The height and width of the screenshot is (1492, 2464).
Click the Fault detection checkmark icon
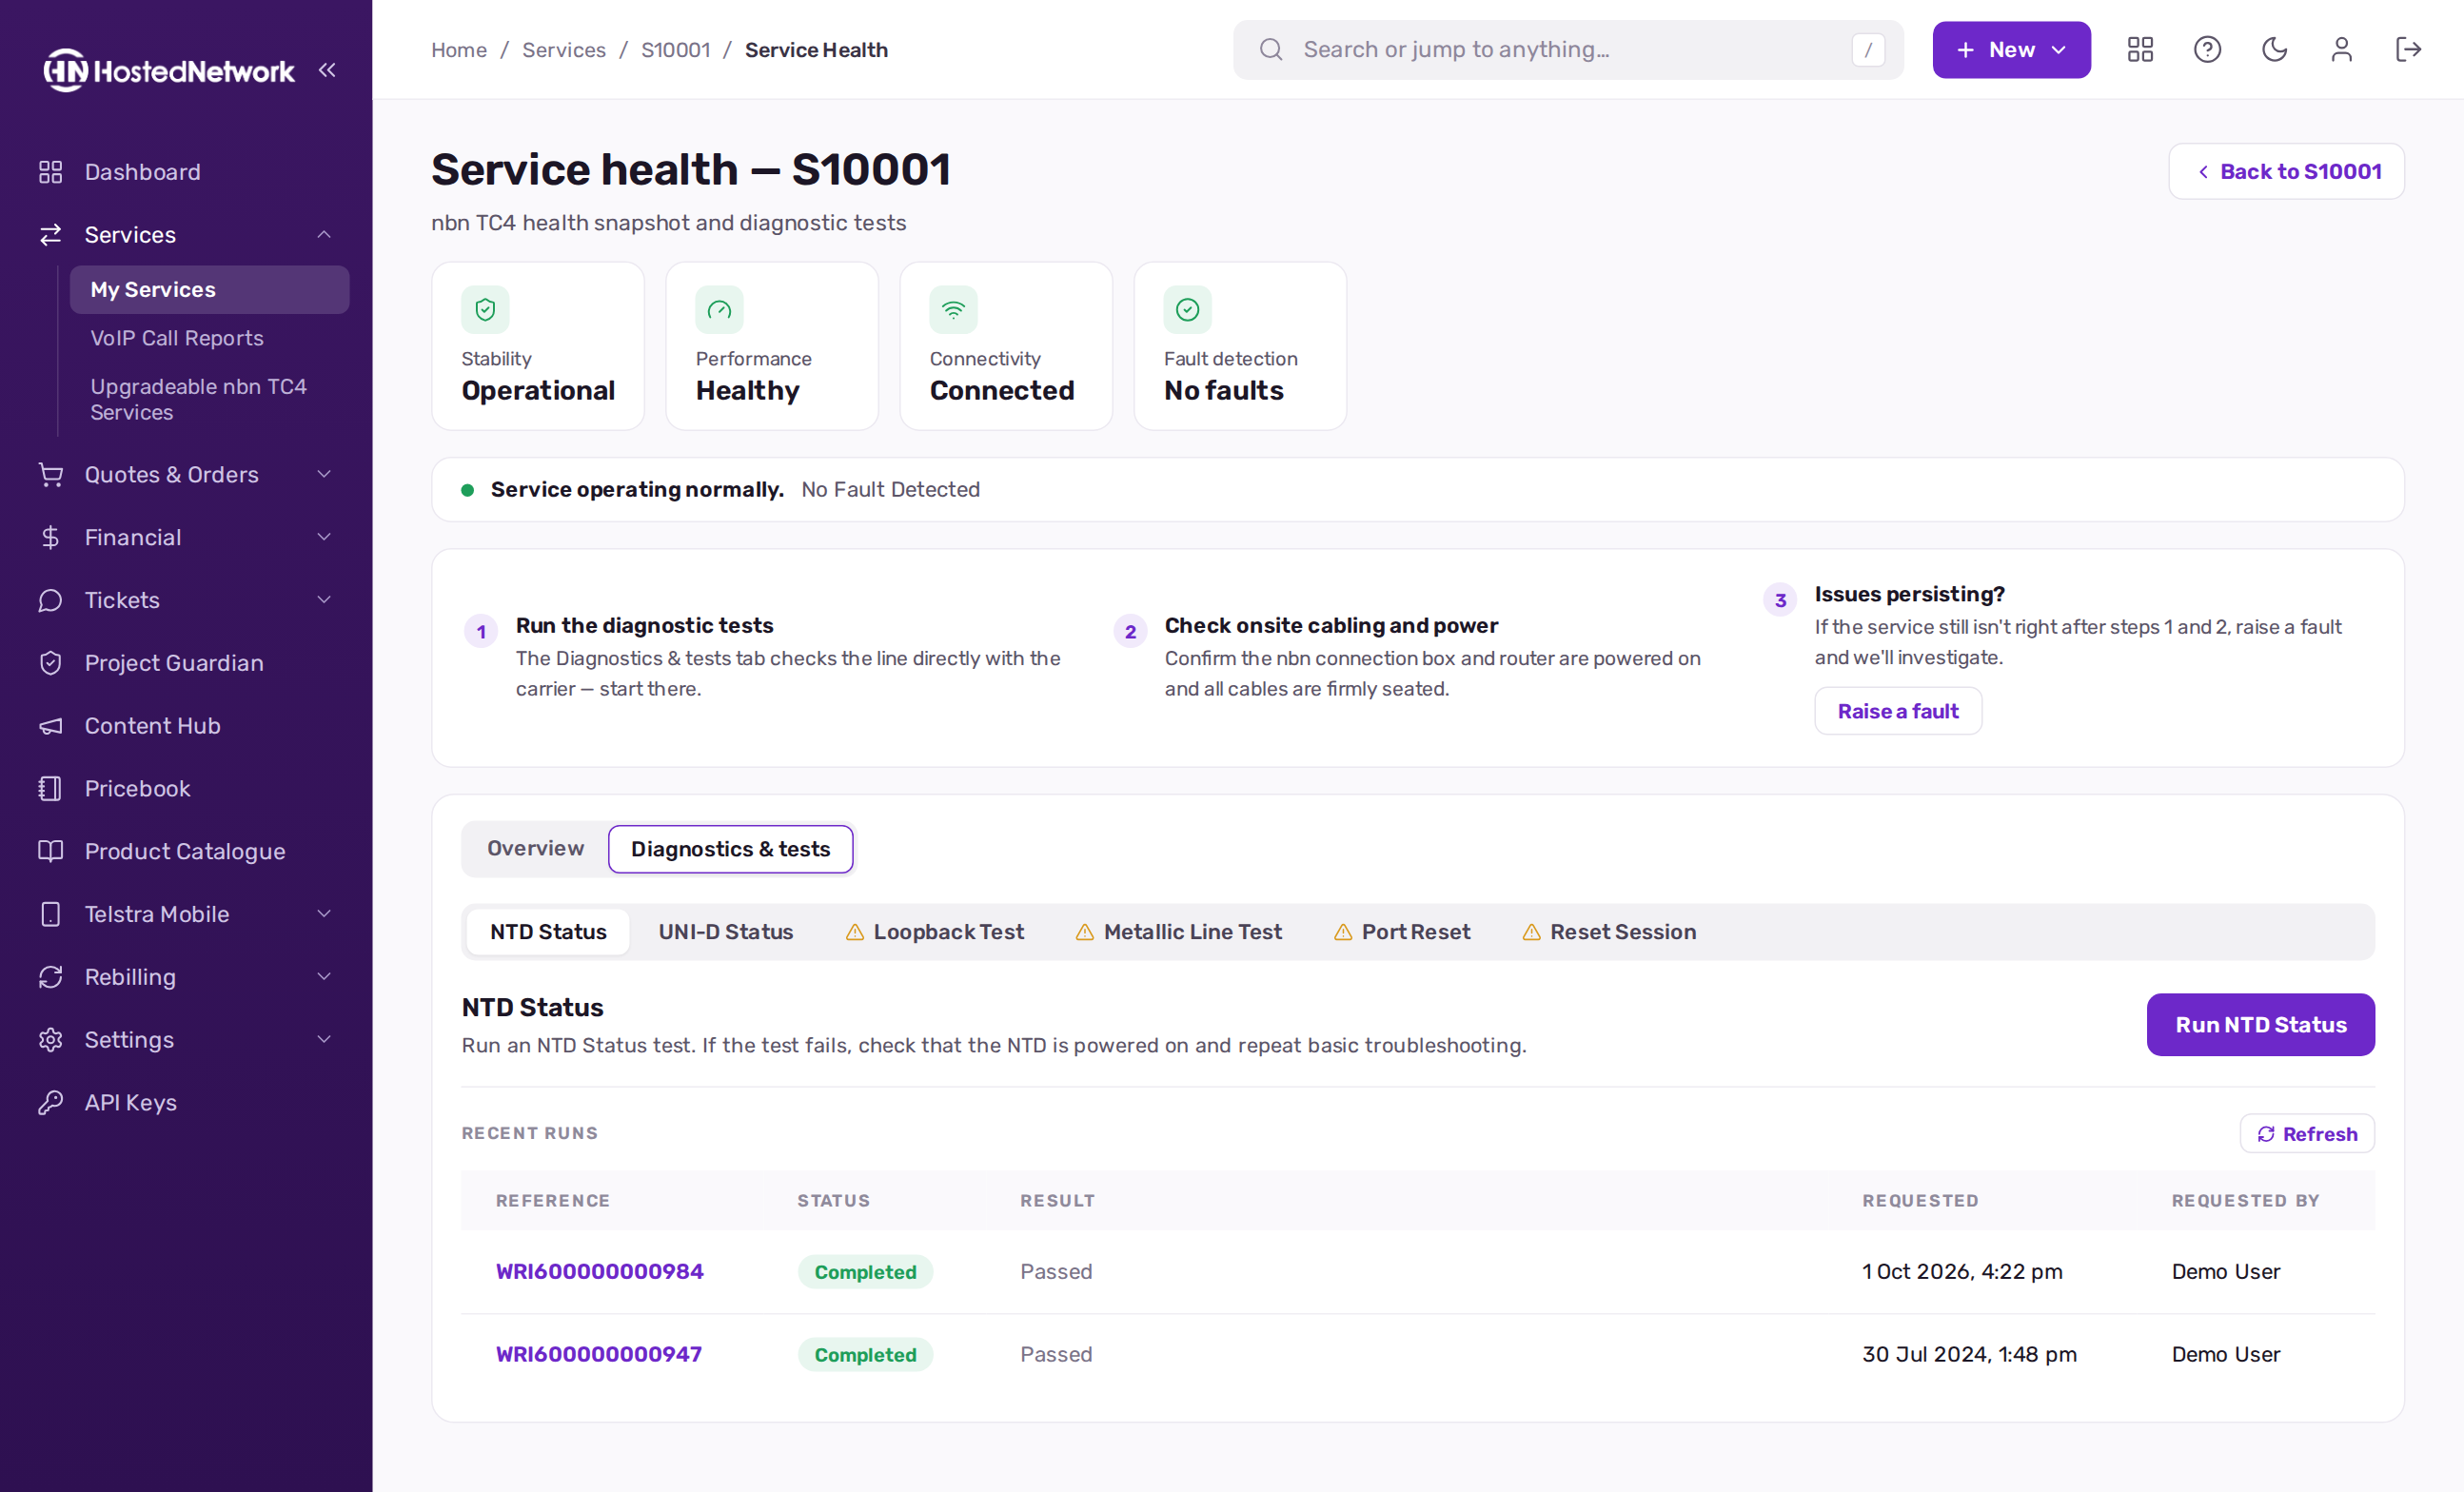click(1187, 310)
